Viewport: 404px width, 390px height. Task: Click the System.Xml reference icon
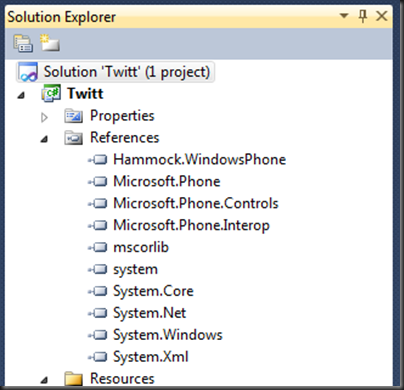[98, 357]
